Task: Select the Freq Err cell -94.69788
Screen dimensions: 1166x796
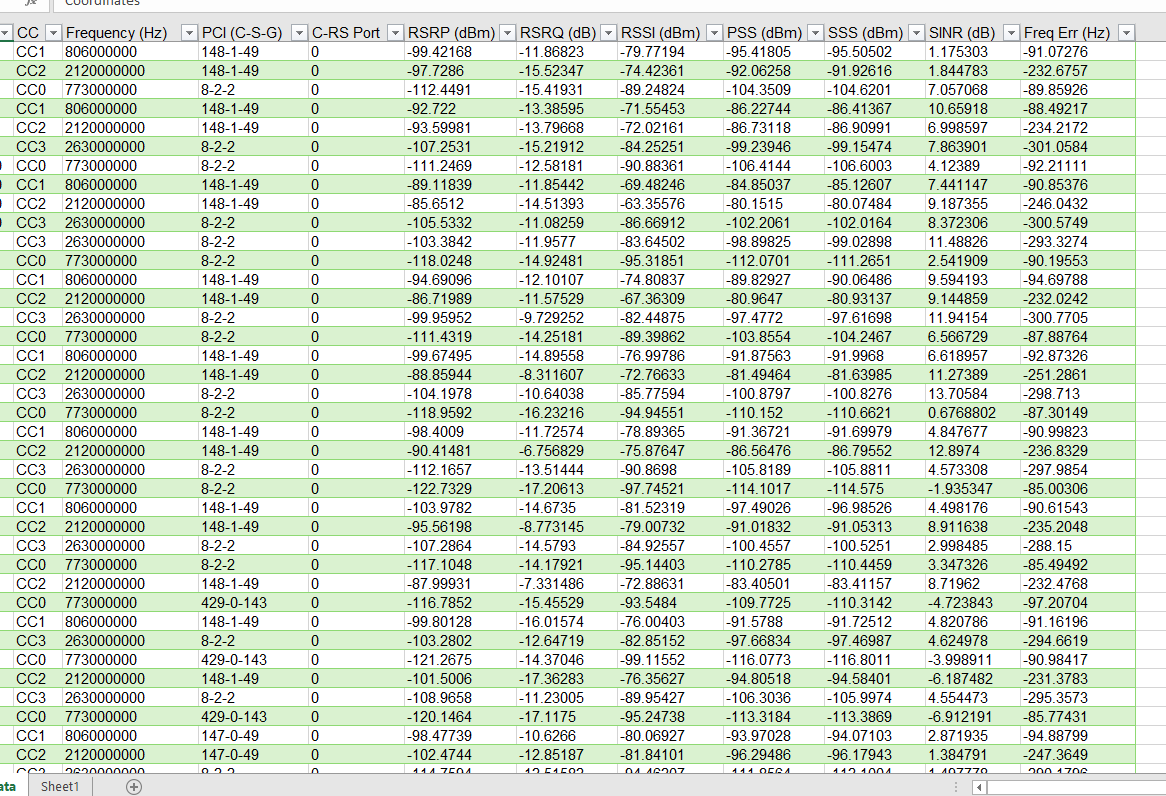Action: [x=1078, y=280]
